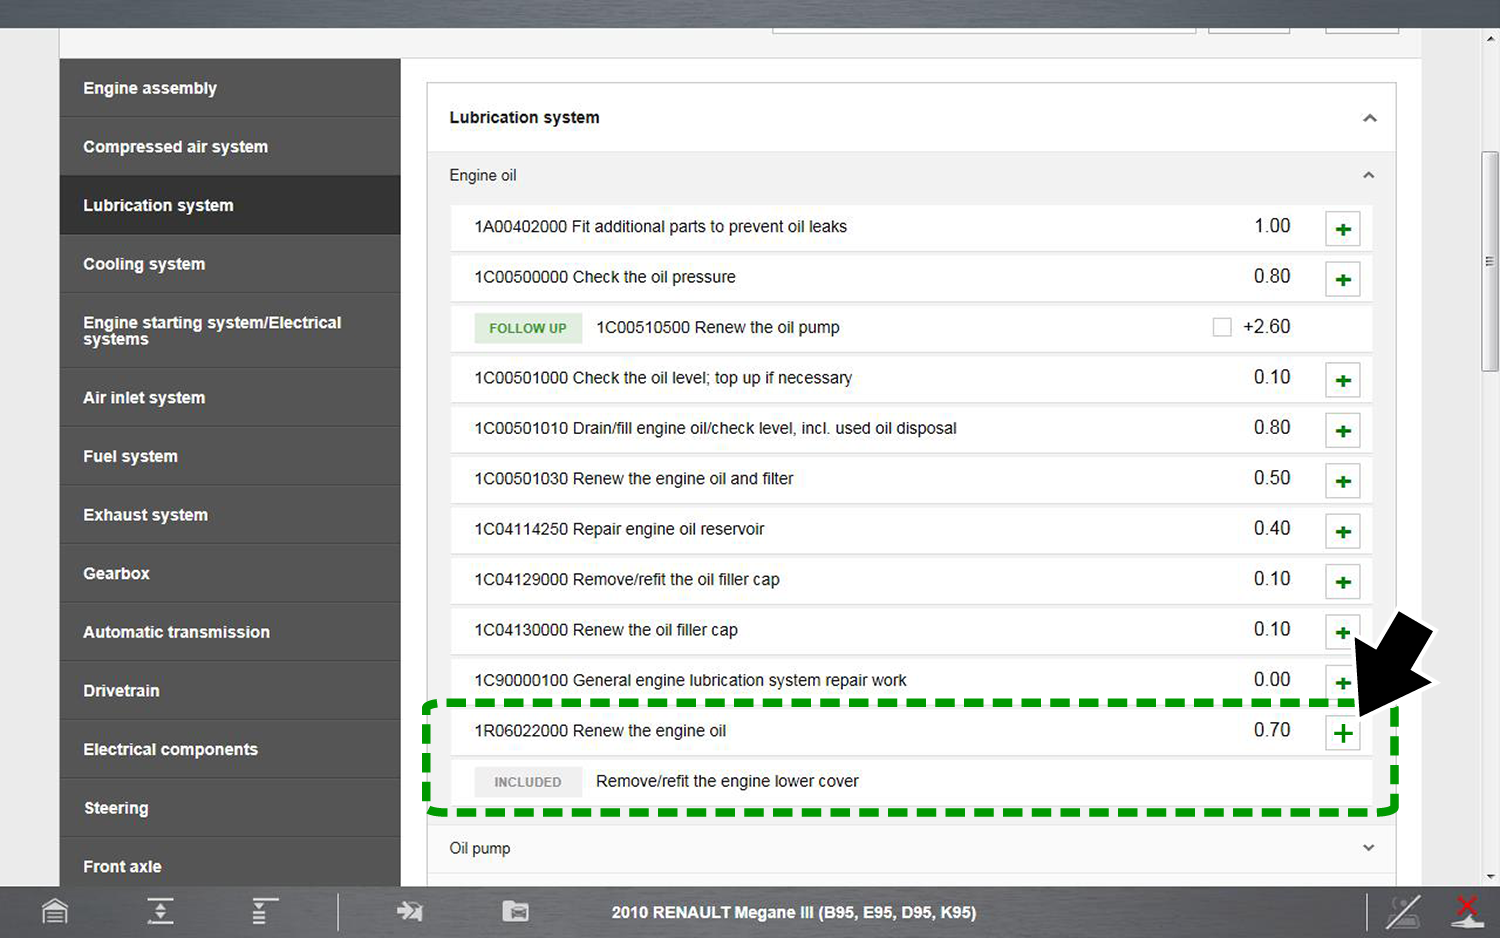Open the vehicle folder icon in bottom bar
The image size is (1500, 938).
coord(515,911)
